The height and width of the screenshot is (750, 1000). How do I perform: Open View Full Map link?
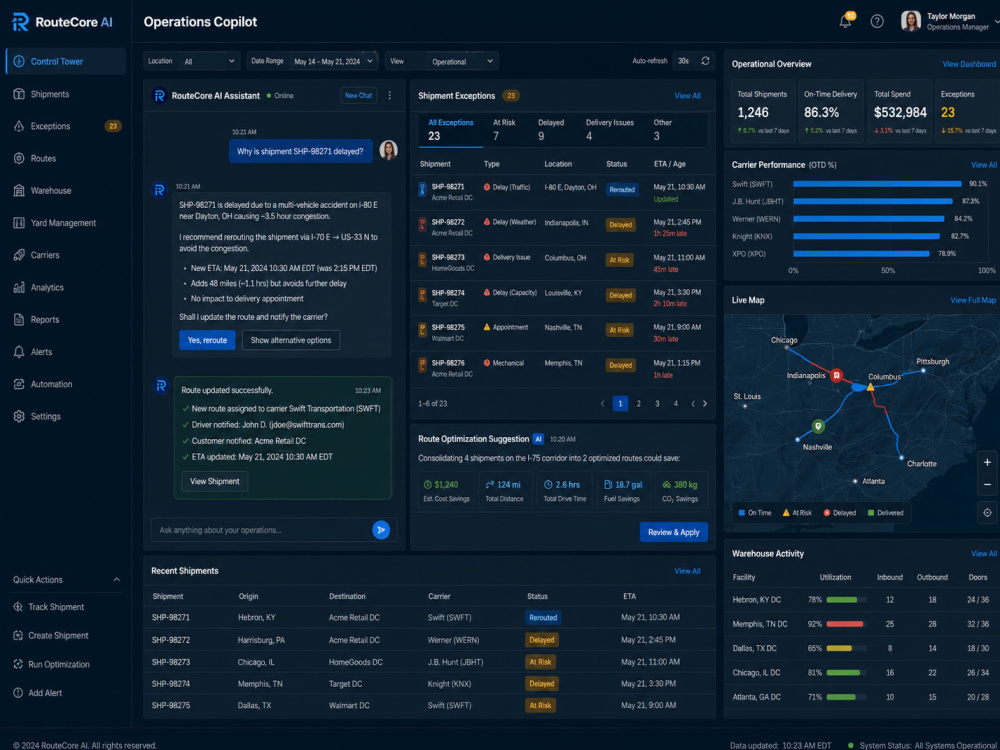[x=973, y=300]
